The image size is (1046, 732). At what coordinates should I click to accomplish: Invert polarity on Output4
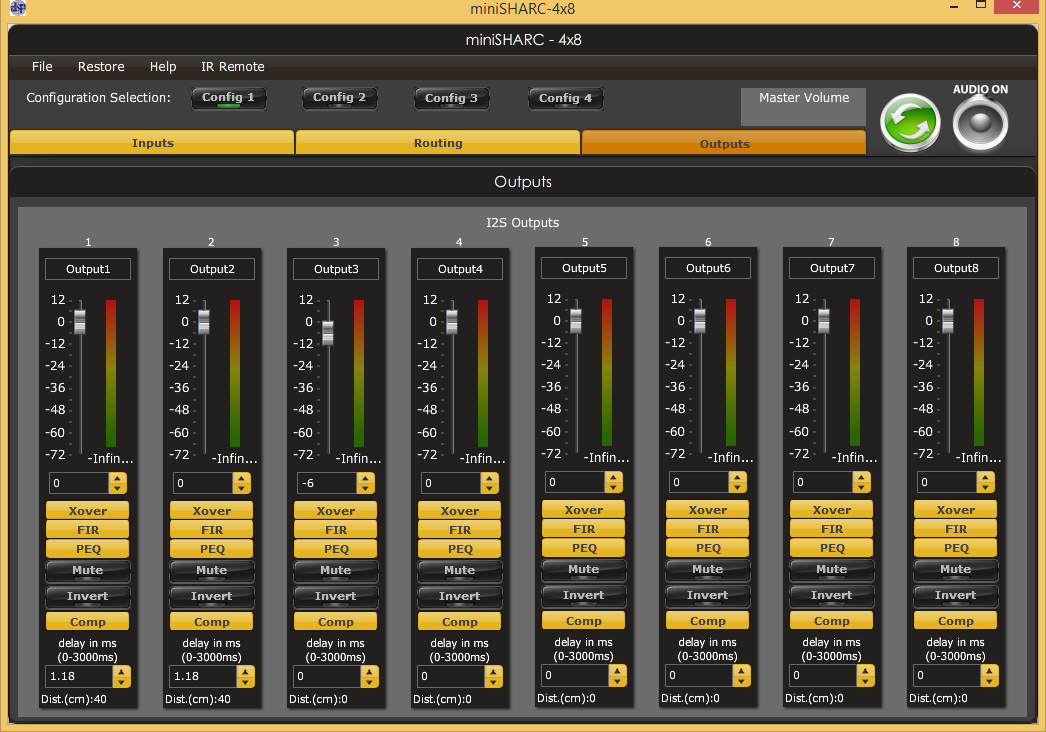460,597
